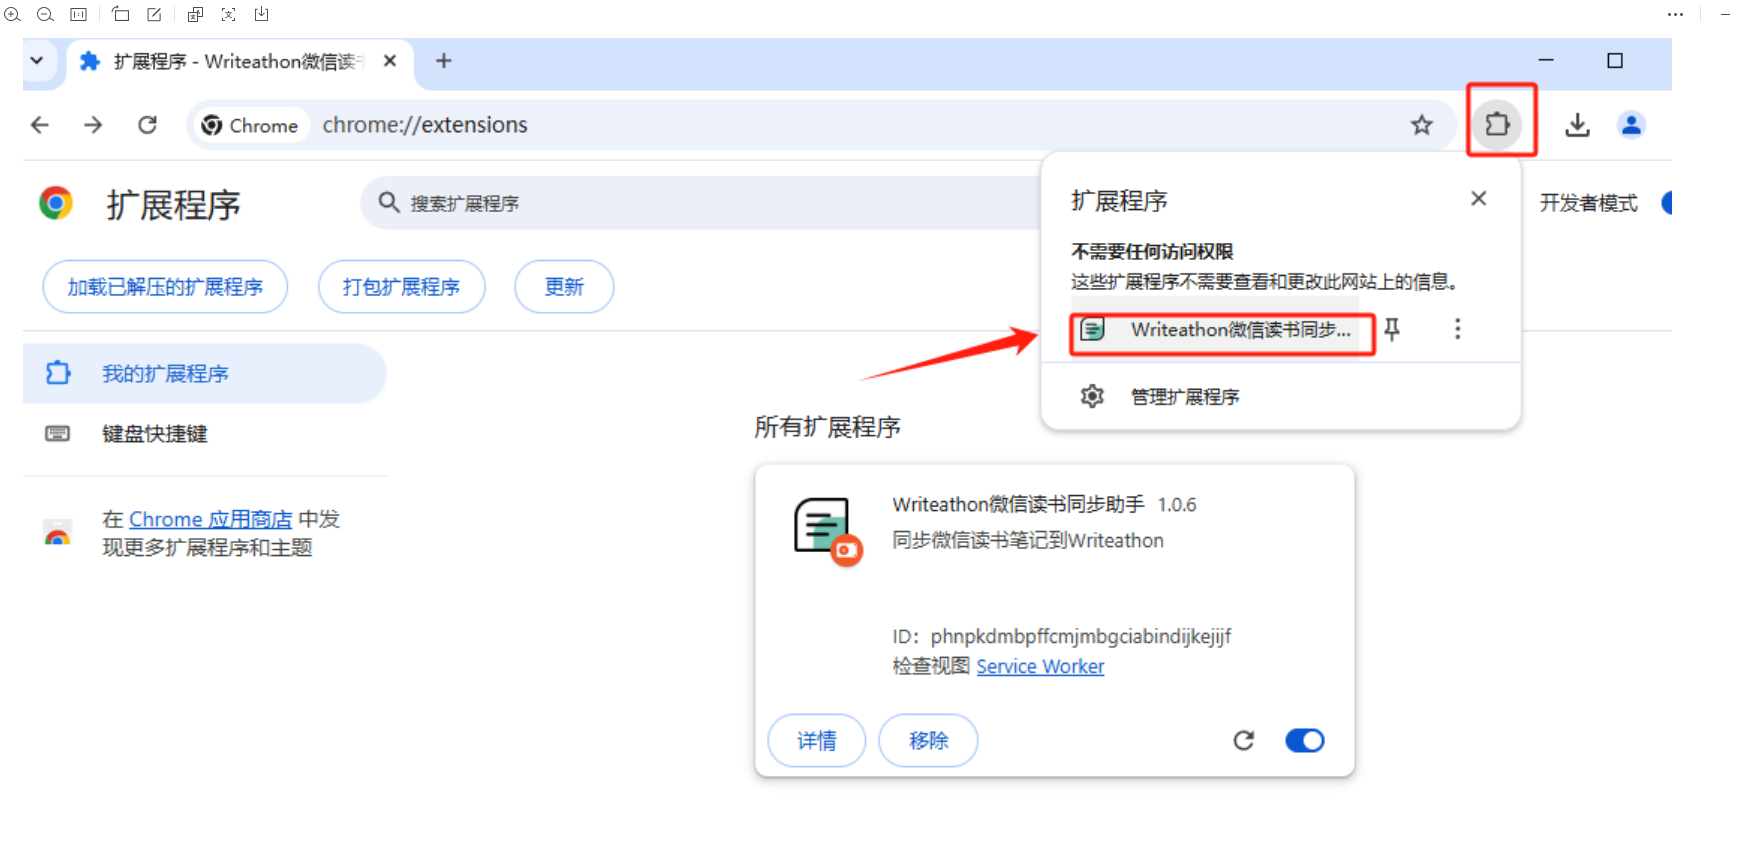The image size is (1738, 842).
Task: Bookmark this page with the star icon
Action: tap(1421, 125)
